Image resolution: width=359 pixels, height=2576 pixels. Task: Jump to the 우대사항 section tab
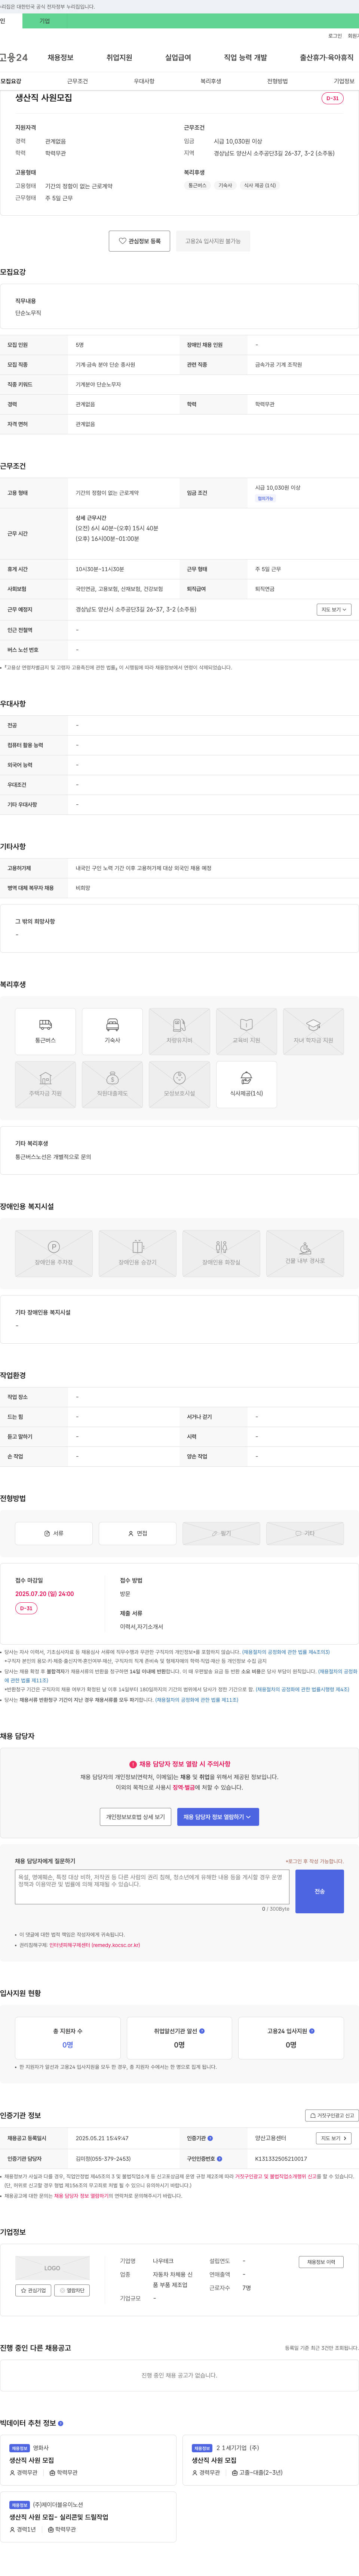click(144, 81)
